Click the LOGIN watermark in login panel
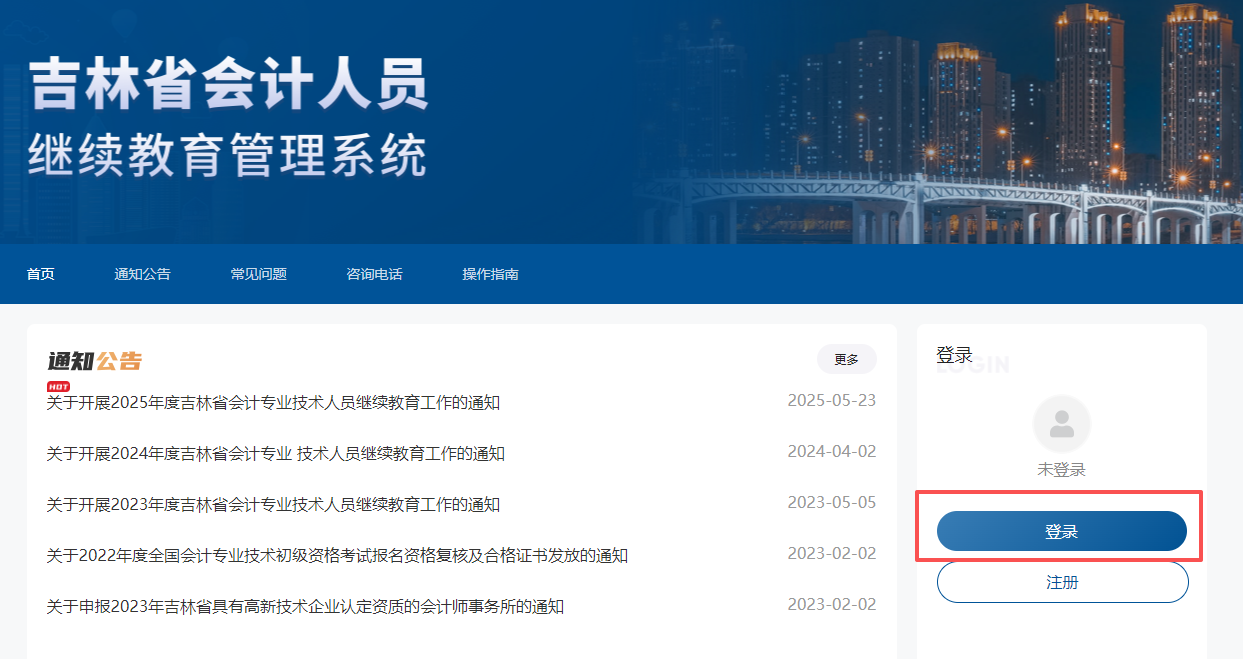 coord(973,365)
